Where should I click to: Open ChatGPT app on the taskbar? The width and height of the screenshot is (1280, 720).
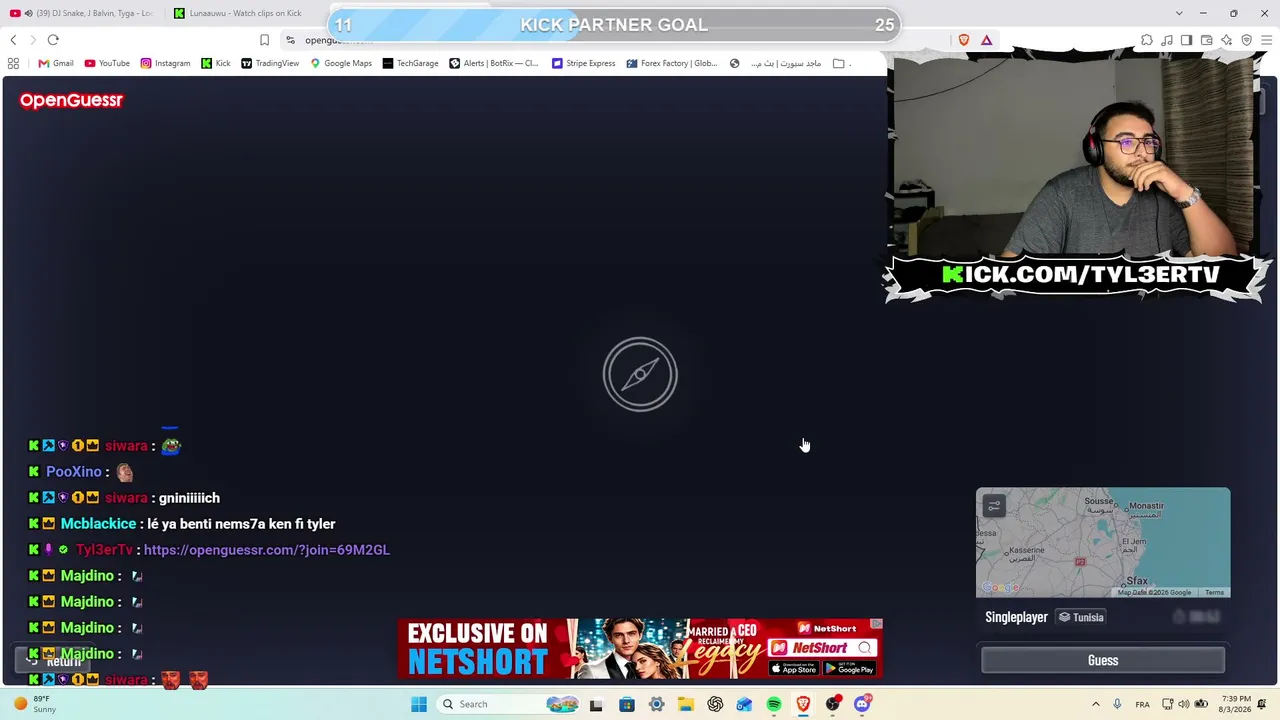click(x=715, y=704)
